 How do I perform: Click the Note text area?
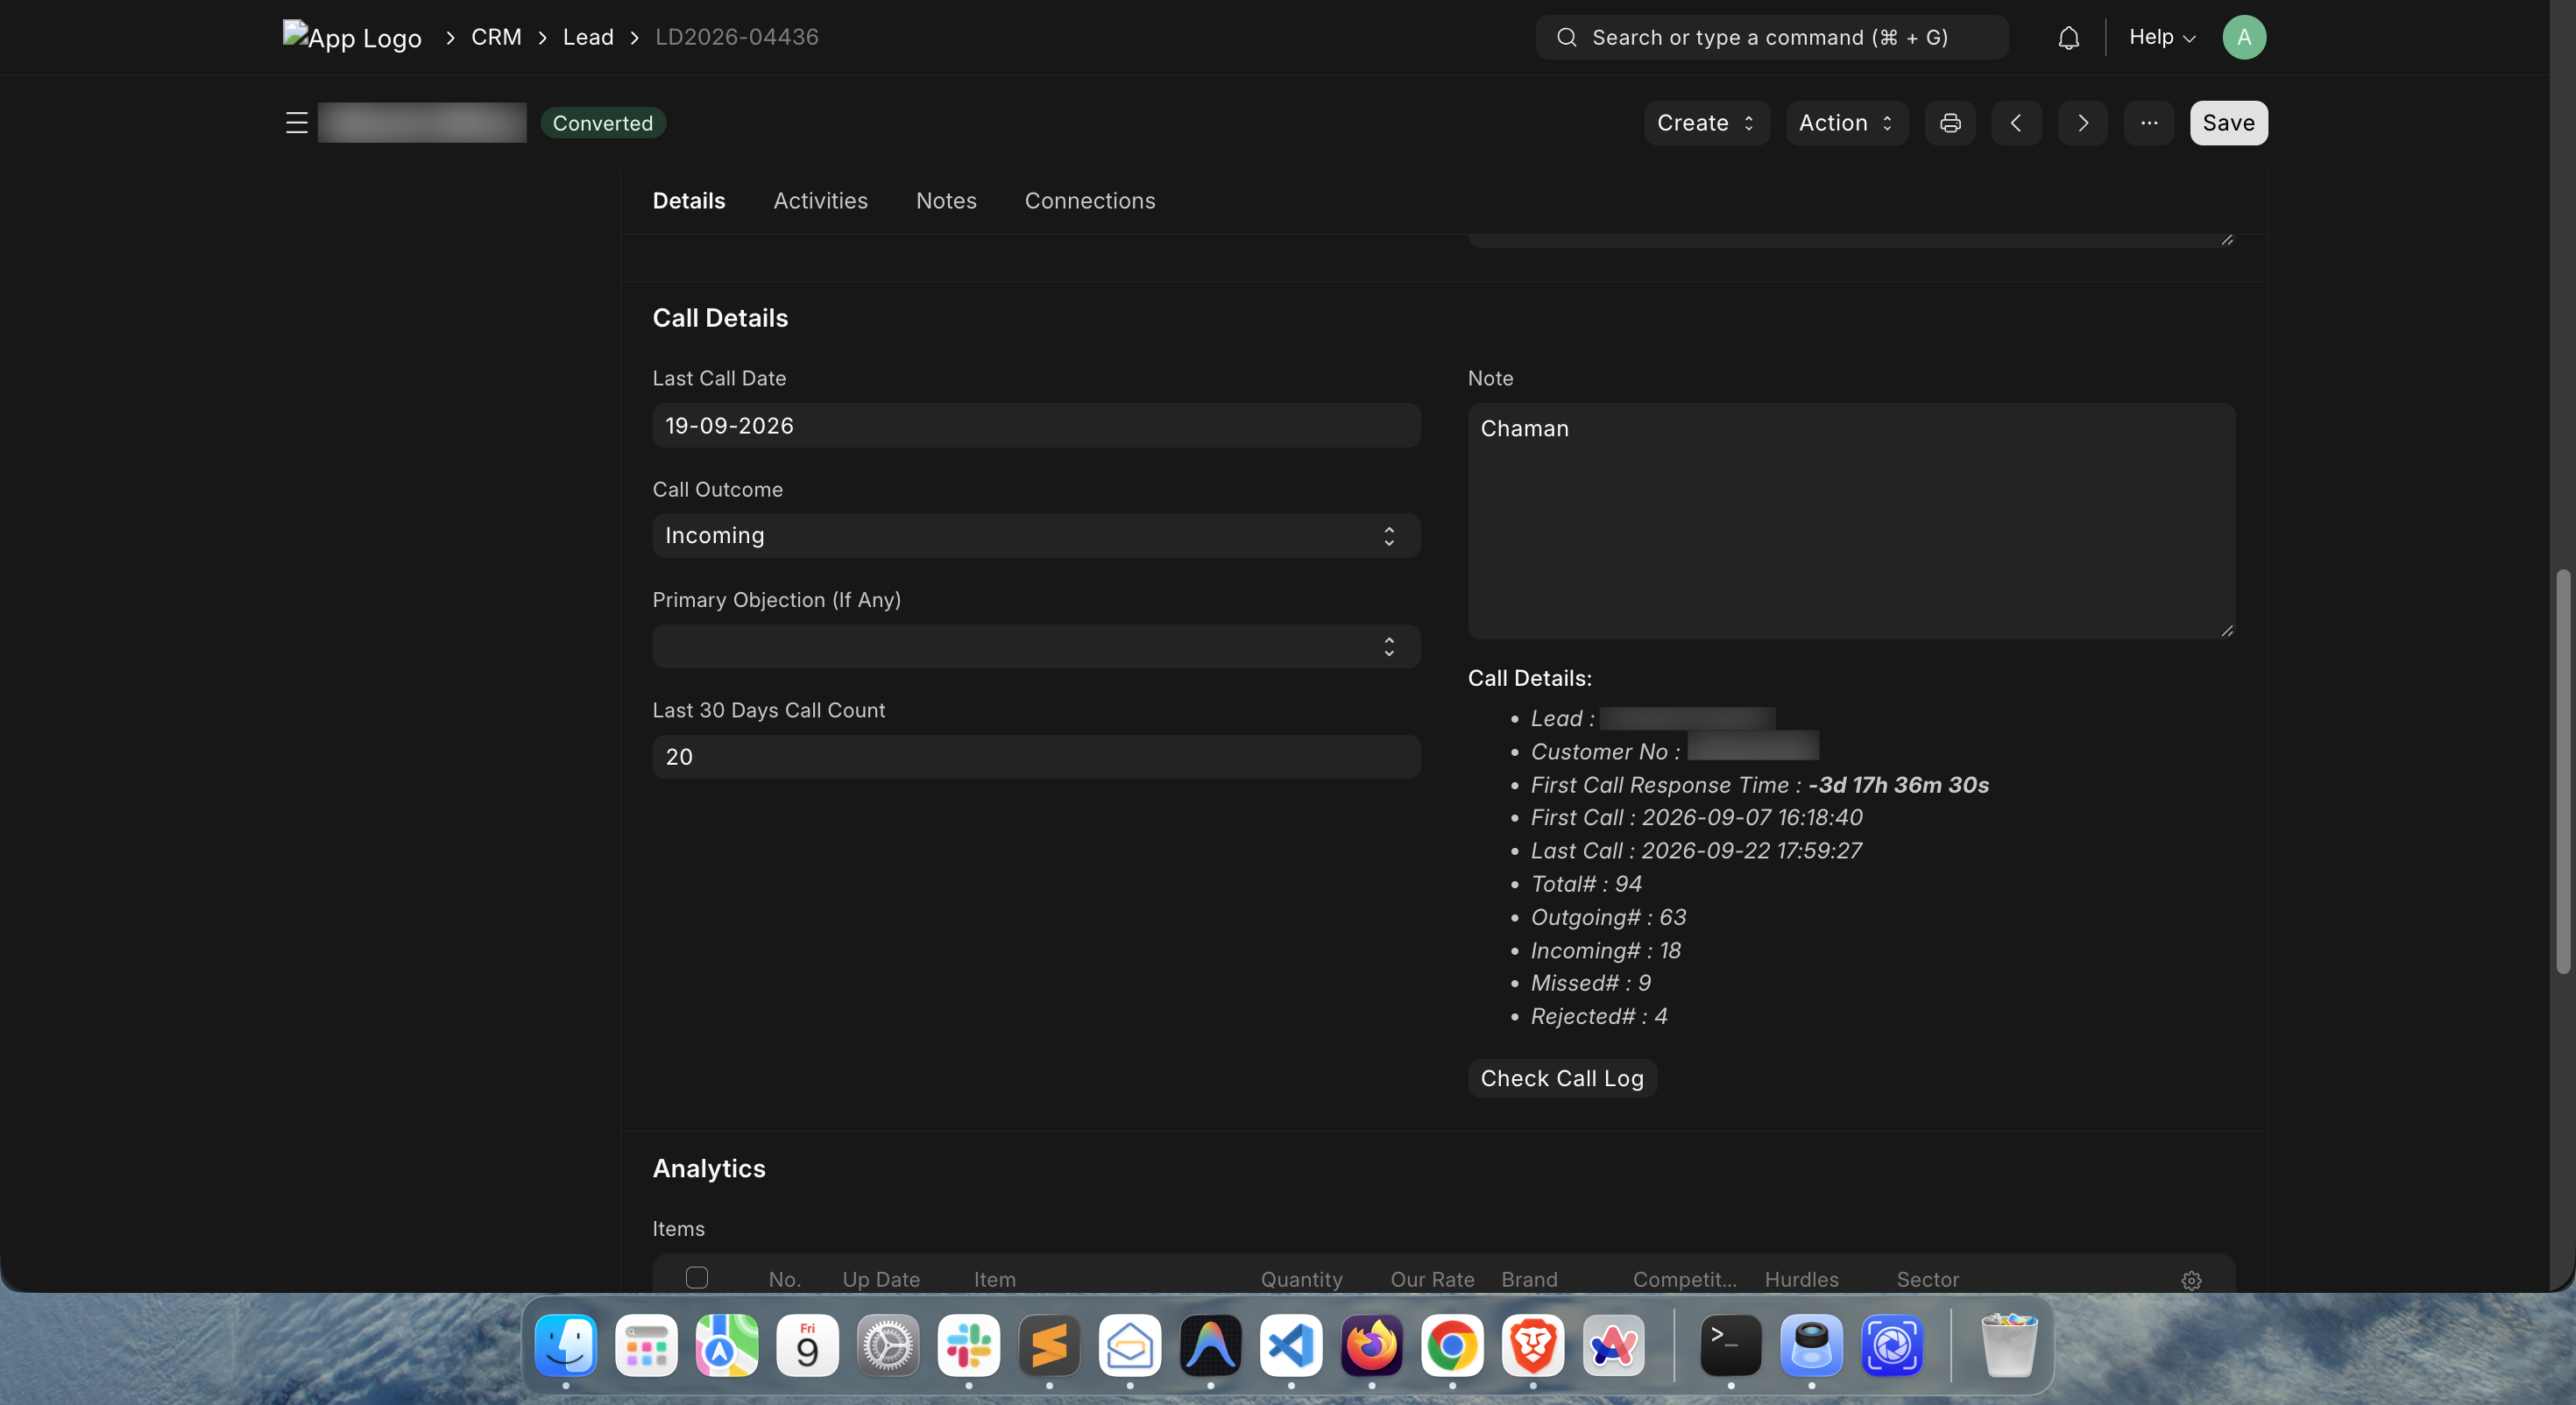(x=1851, y=521)
